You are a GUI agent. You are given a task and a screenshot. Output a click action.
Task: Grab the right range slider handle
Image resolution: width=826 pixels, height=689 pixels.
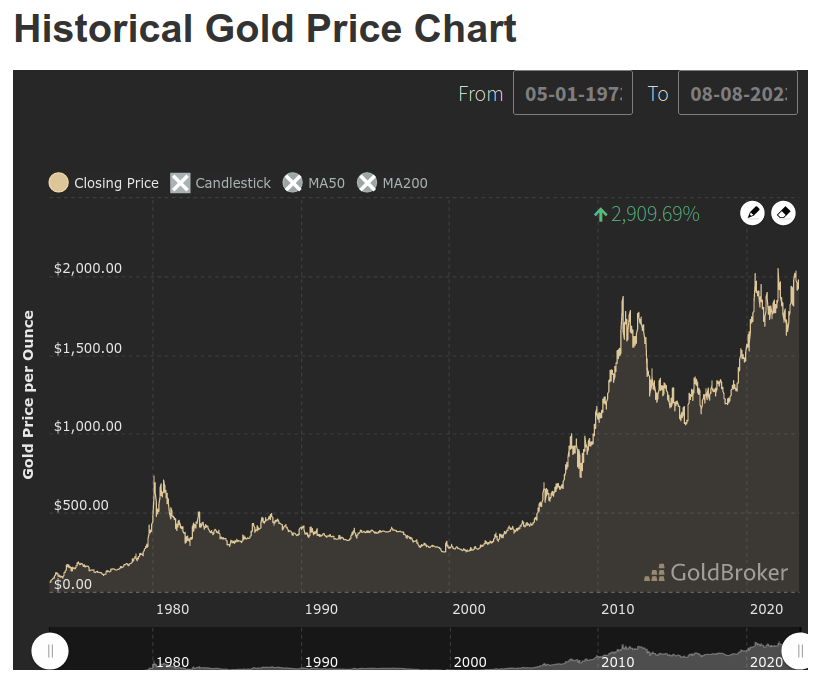[798, 651]
